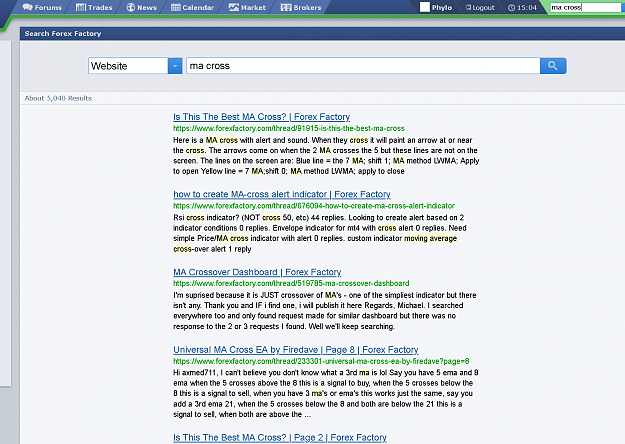Follow the thread/519785 green URL

(x=291, y=283)
